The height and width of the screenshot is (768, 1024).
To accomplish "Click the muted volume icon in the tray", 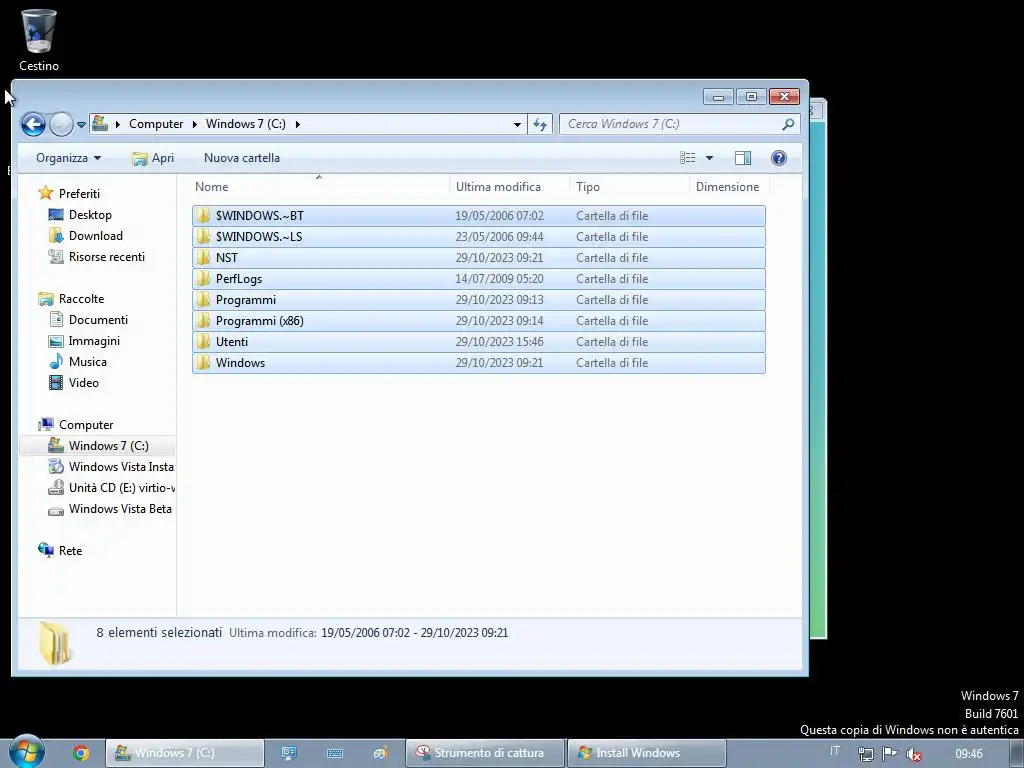I will tap(914, 754).
